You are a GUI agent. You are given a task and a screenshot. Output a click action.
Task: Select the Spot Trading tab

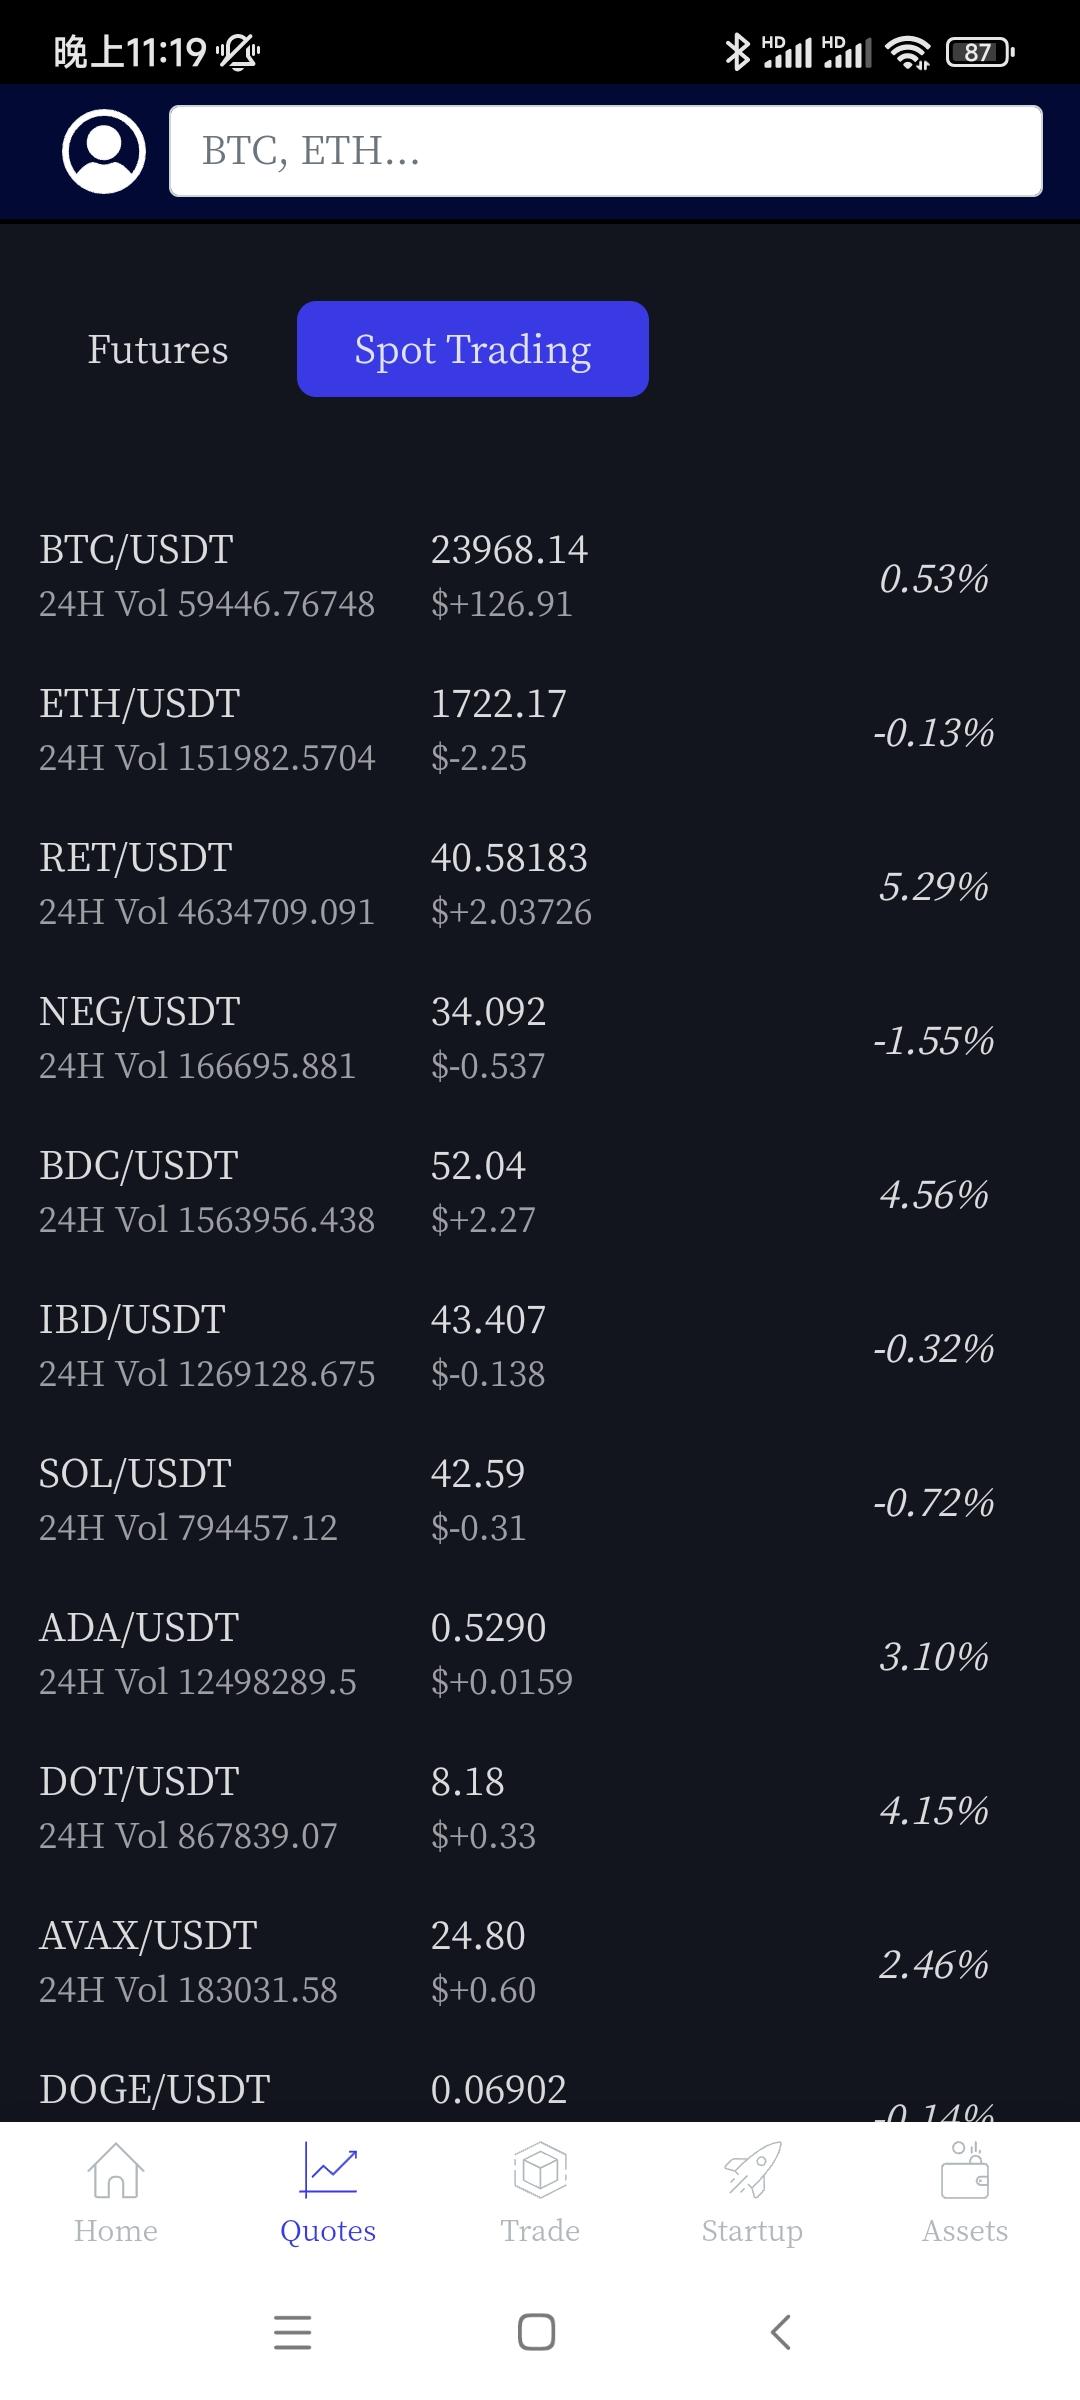pyautogui.click(x=473, y=349)
